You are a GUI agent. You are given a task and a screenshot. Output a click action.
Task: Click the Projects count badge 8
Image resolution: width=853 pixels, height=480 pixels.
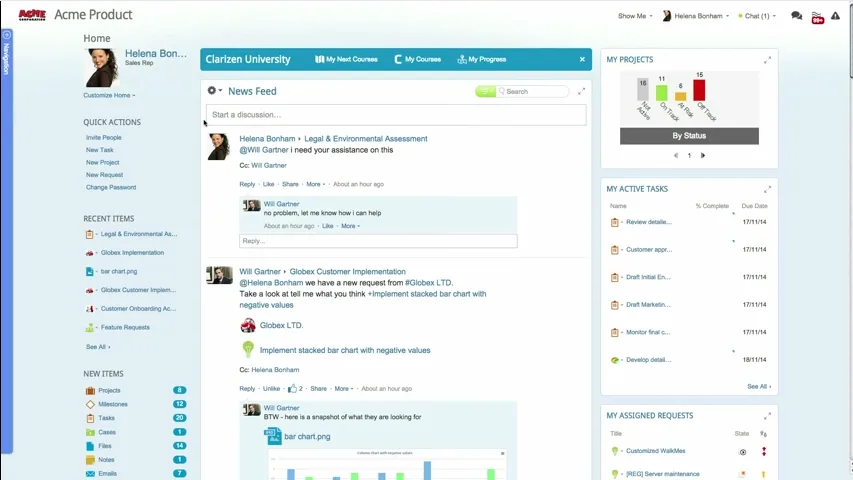[180, 390]
